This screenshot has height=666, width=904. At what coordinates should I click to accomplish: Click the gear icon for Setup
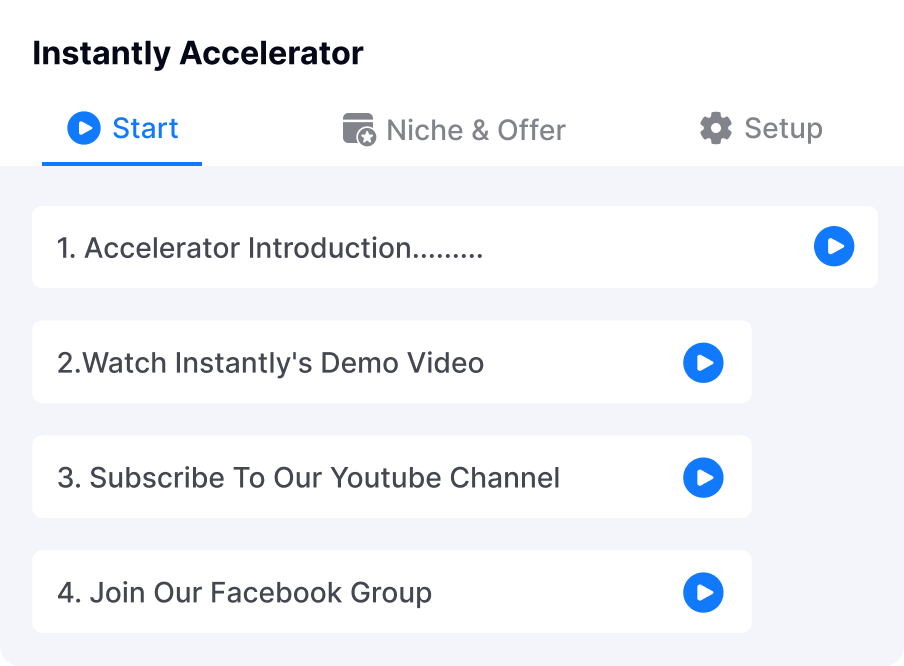[715, 127]
